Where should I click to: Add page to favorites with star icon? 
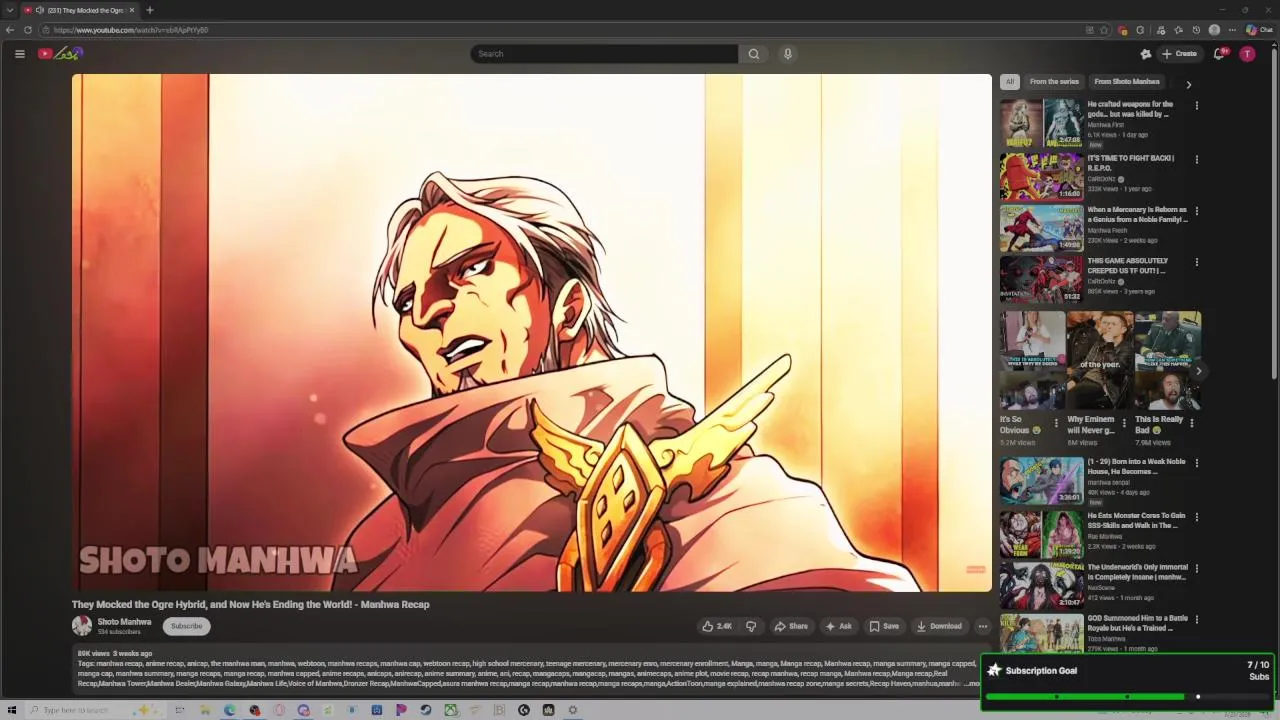(1104, 30)
